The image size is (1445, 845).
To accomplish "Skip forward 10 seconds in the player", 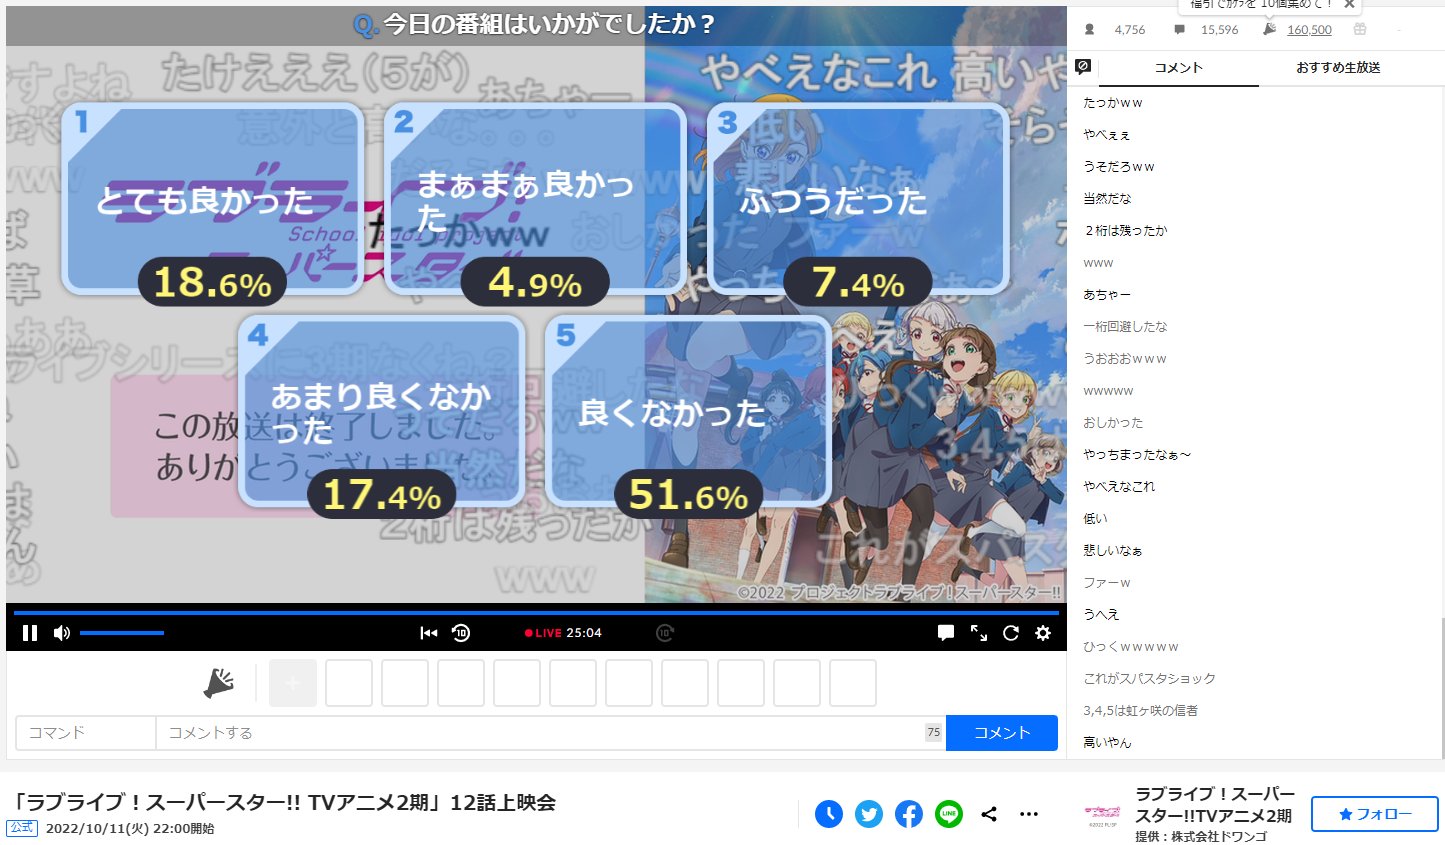I will click(665, 633).
